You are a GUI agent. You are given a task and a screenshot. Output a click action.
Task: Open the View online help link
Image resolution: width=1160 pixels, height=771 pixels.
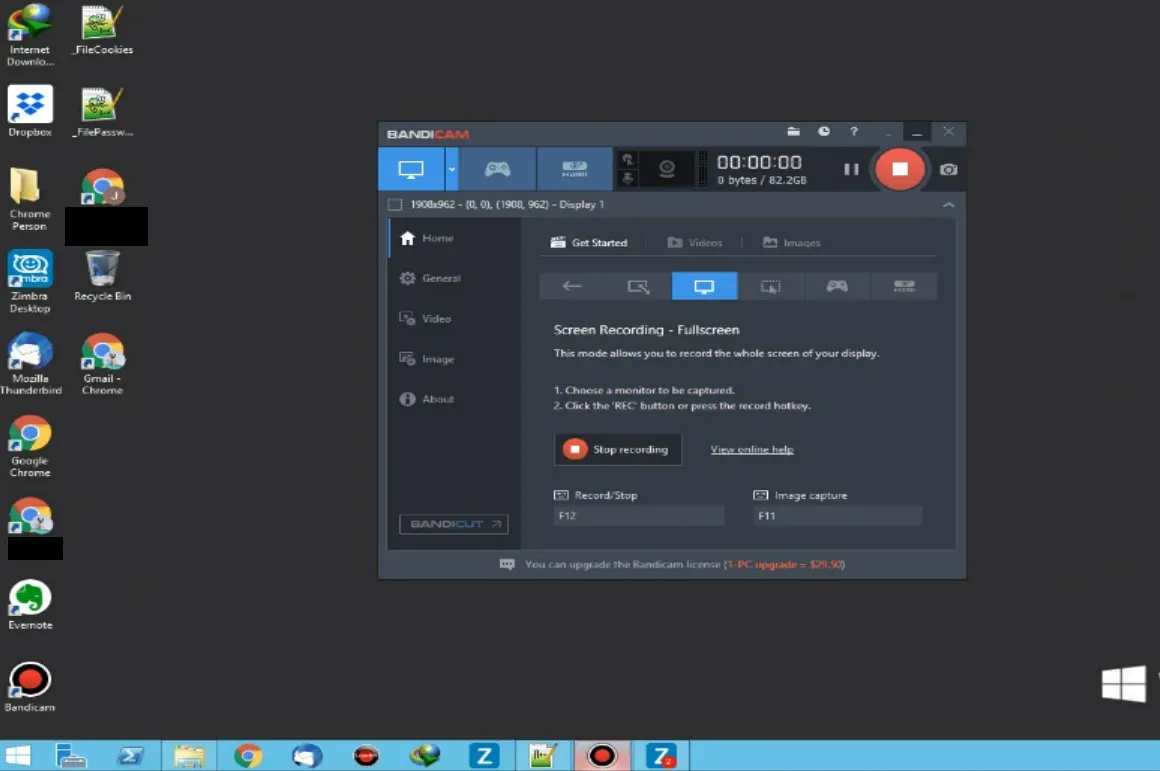(x=752, y=450)
